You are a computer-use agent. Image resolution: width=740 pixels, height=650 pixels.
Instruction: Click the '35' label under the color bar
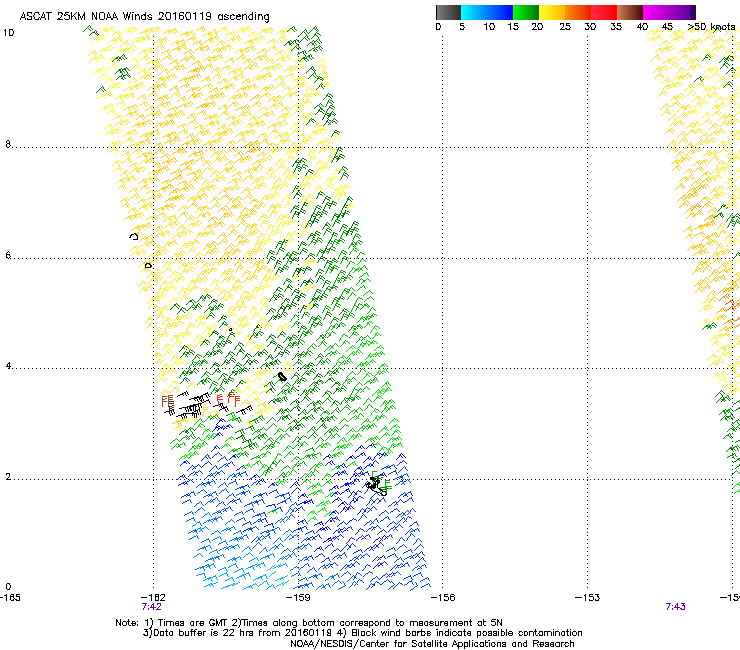(x=616, y=27)
